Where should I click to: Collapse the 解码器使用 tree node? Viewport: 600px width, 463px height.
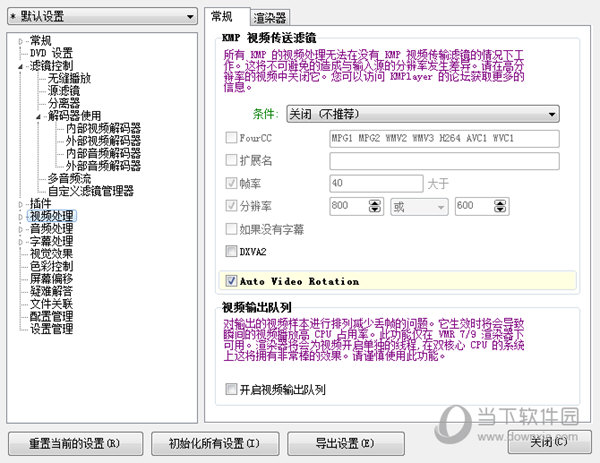coord(38,116)
